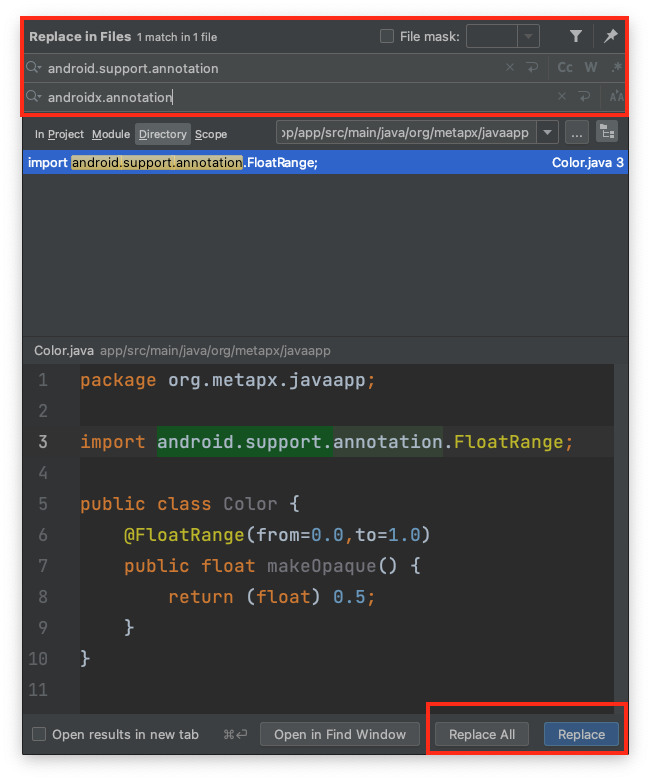
Task: Click the Replace All button
Action: coord(482,734)
